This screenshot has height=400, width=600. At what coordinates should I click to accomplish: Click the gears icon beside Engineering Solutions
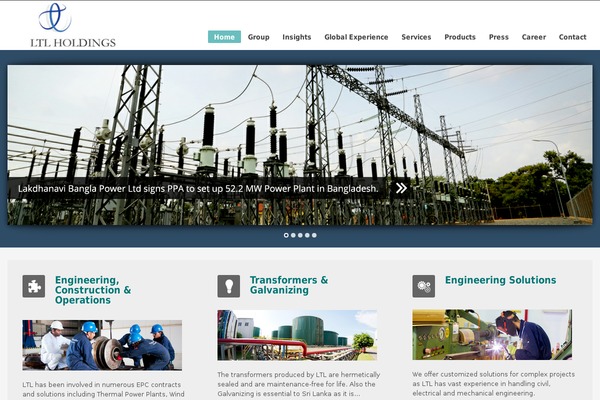tap(424, 286)
